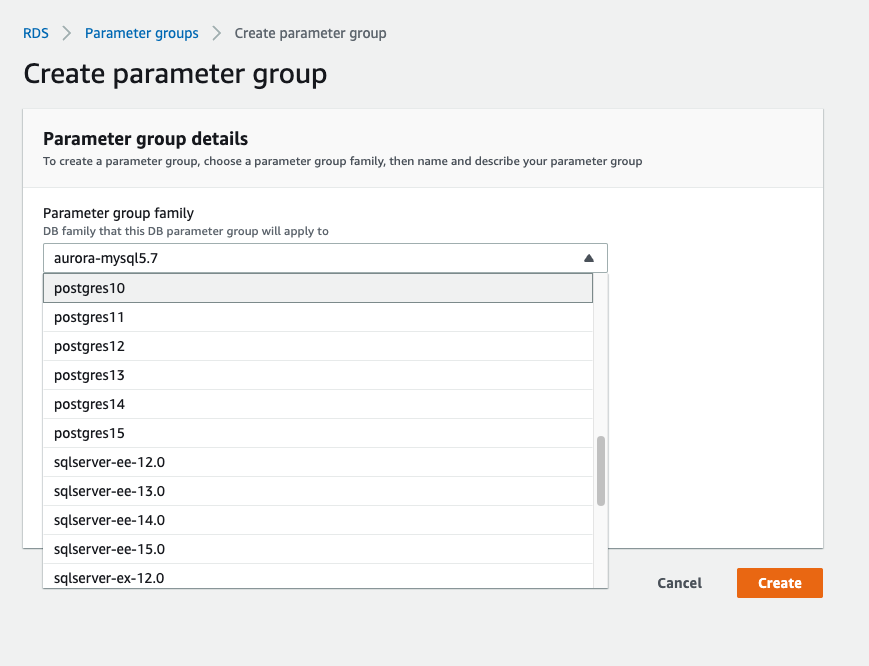Select postgres10 from the list

(x=318, y=288)
